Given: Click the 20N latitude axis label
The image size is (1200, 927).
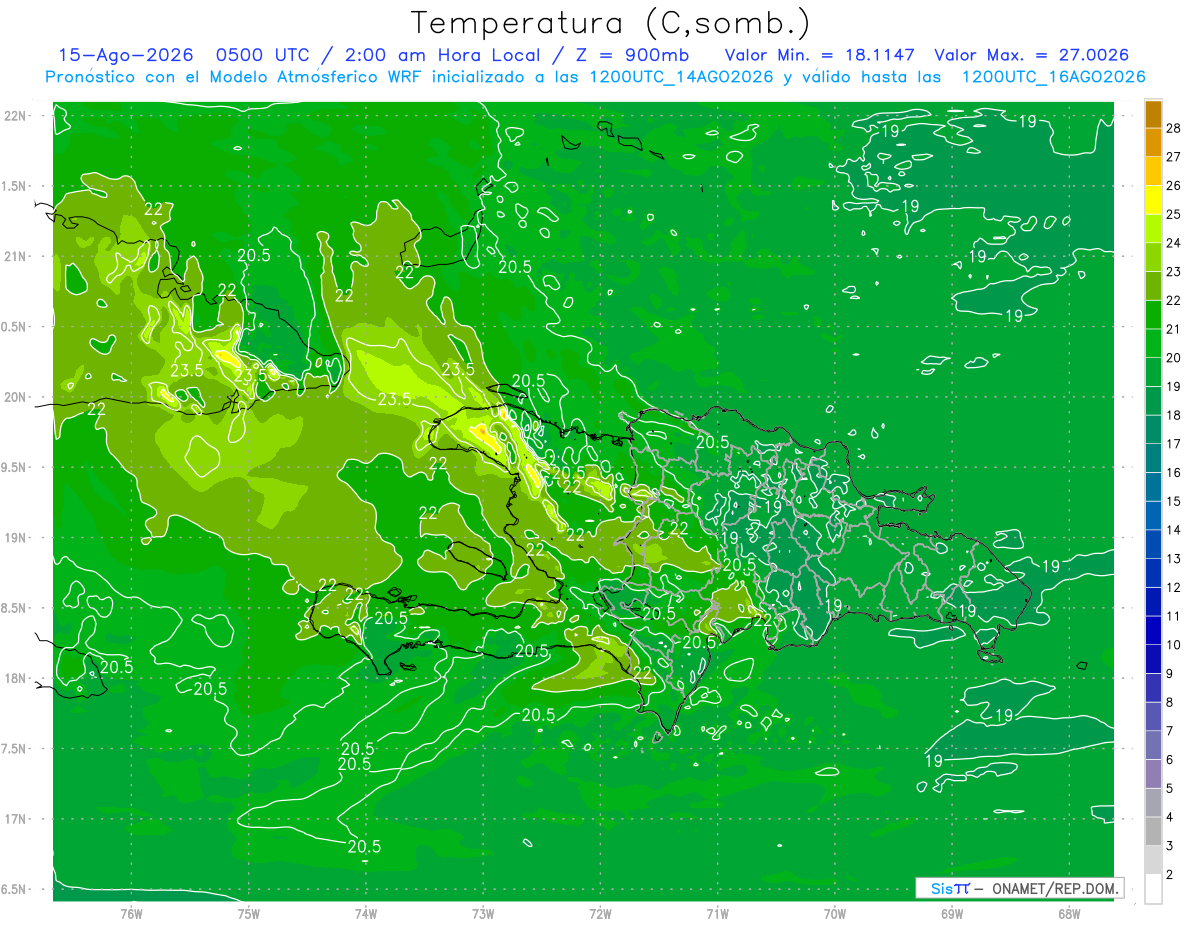Looking at the screenshot, I should coord(15,397).
